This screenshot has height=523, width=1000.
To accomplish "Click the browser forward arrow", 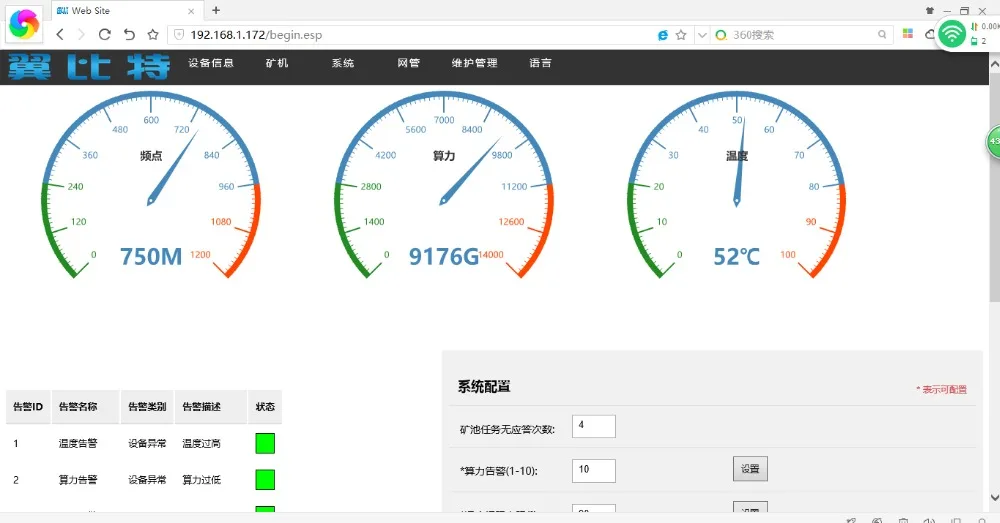I will 81,34.
